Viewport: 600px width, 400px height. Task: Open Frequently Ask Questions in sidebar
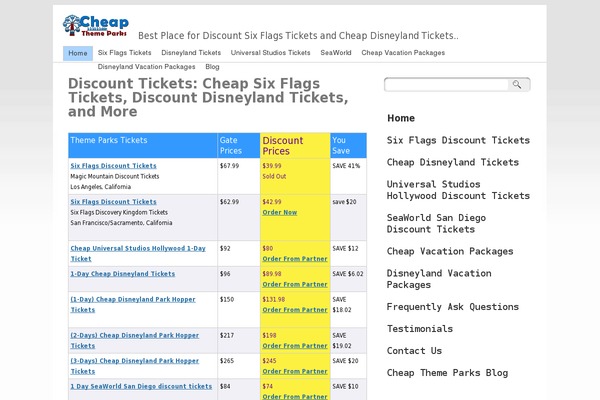[x=453, y=307]
